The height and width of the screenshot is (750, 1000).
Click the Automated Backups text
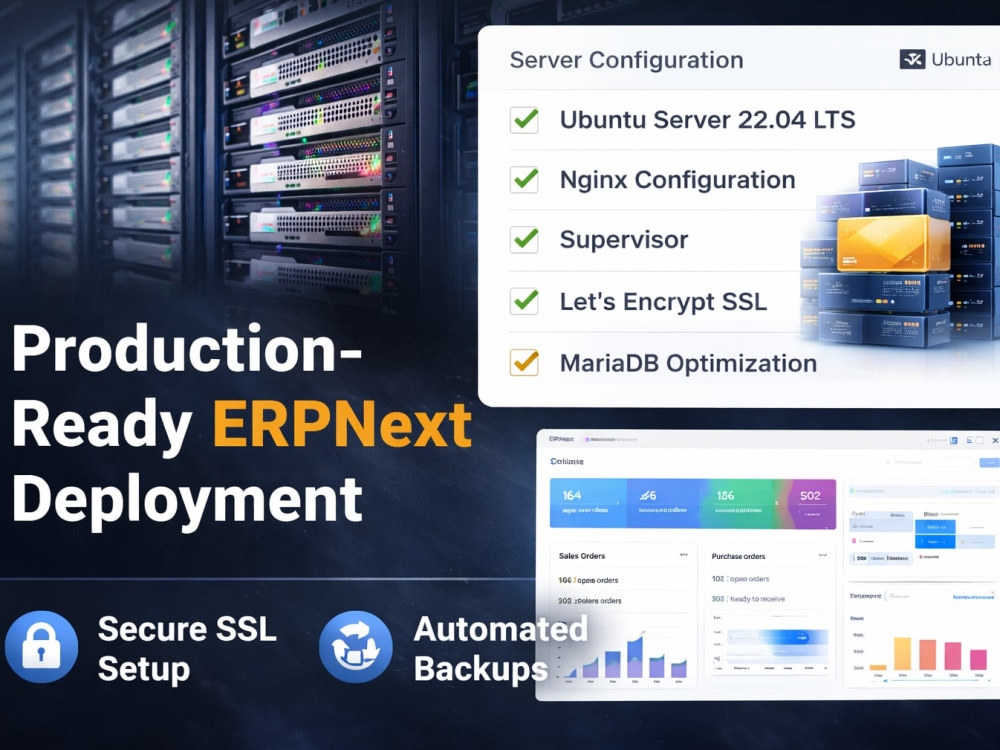[x=501, y=649]
